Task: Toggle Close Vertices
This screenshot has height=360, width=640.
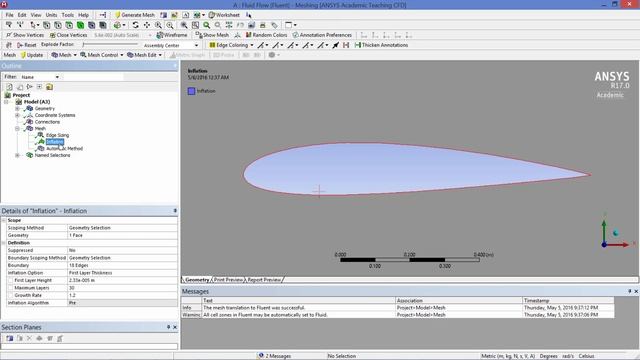Action: click(x=69, y=35)
